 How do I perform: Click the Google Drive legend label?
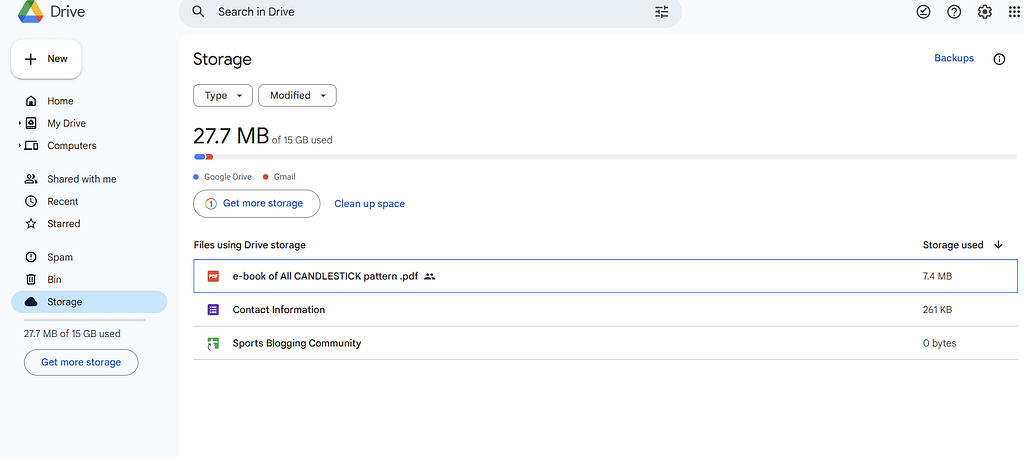coord(228,177)
